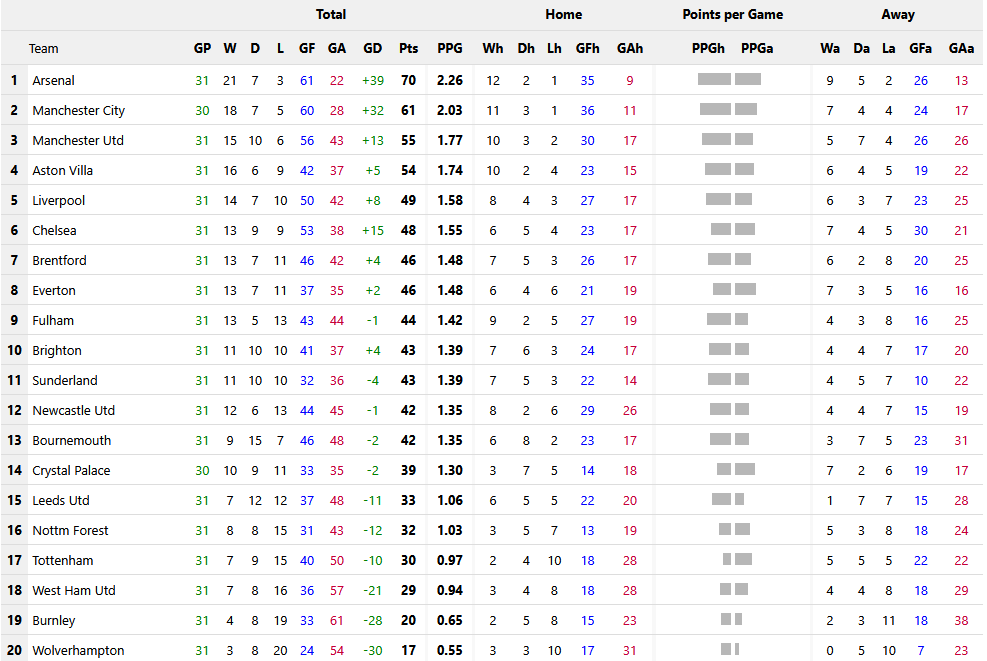Screen dimensions: 987x661
Task: Sort by away wins Wa header
Action: pyautogui.click(x=829, y=48)
